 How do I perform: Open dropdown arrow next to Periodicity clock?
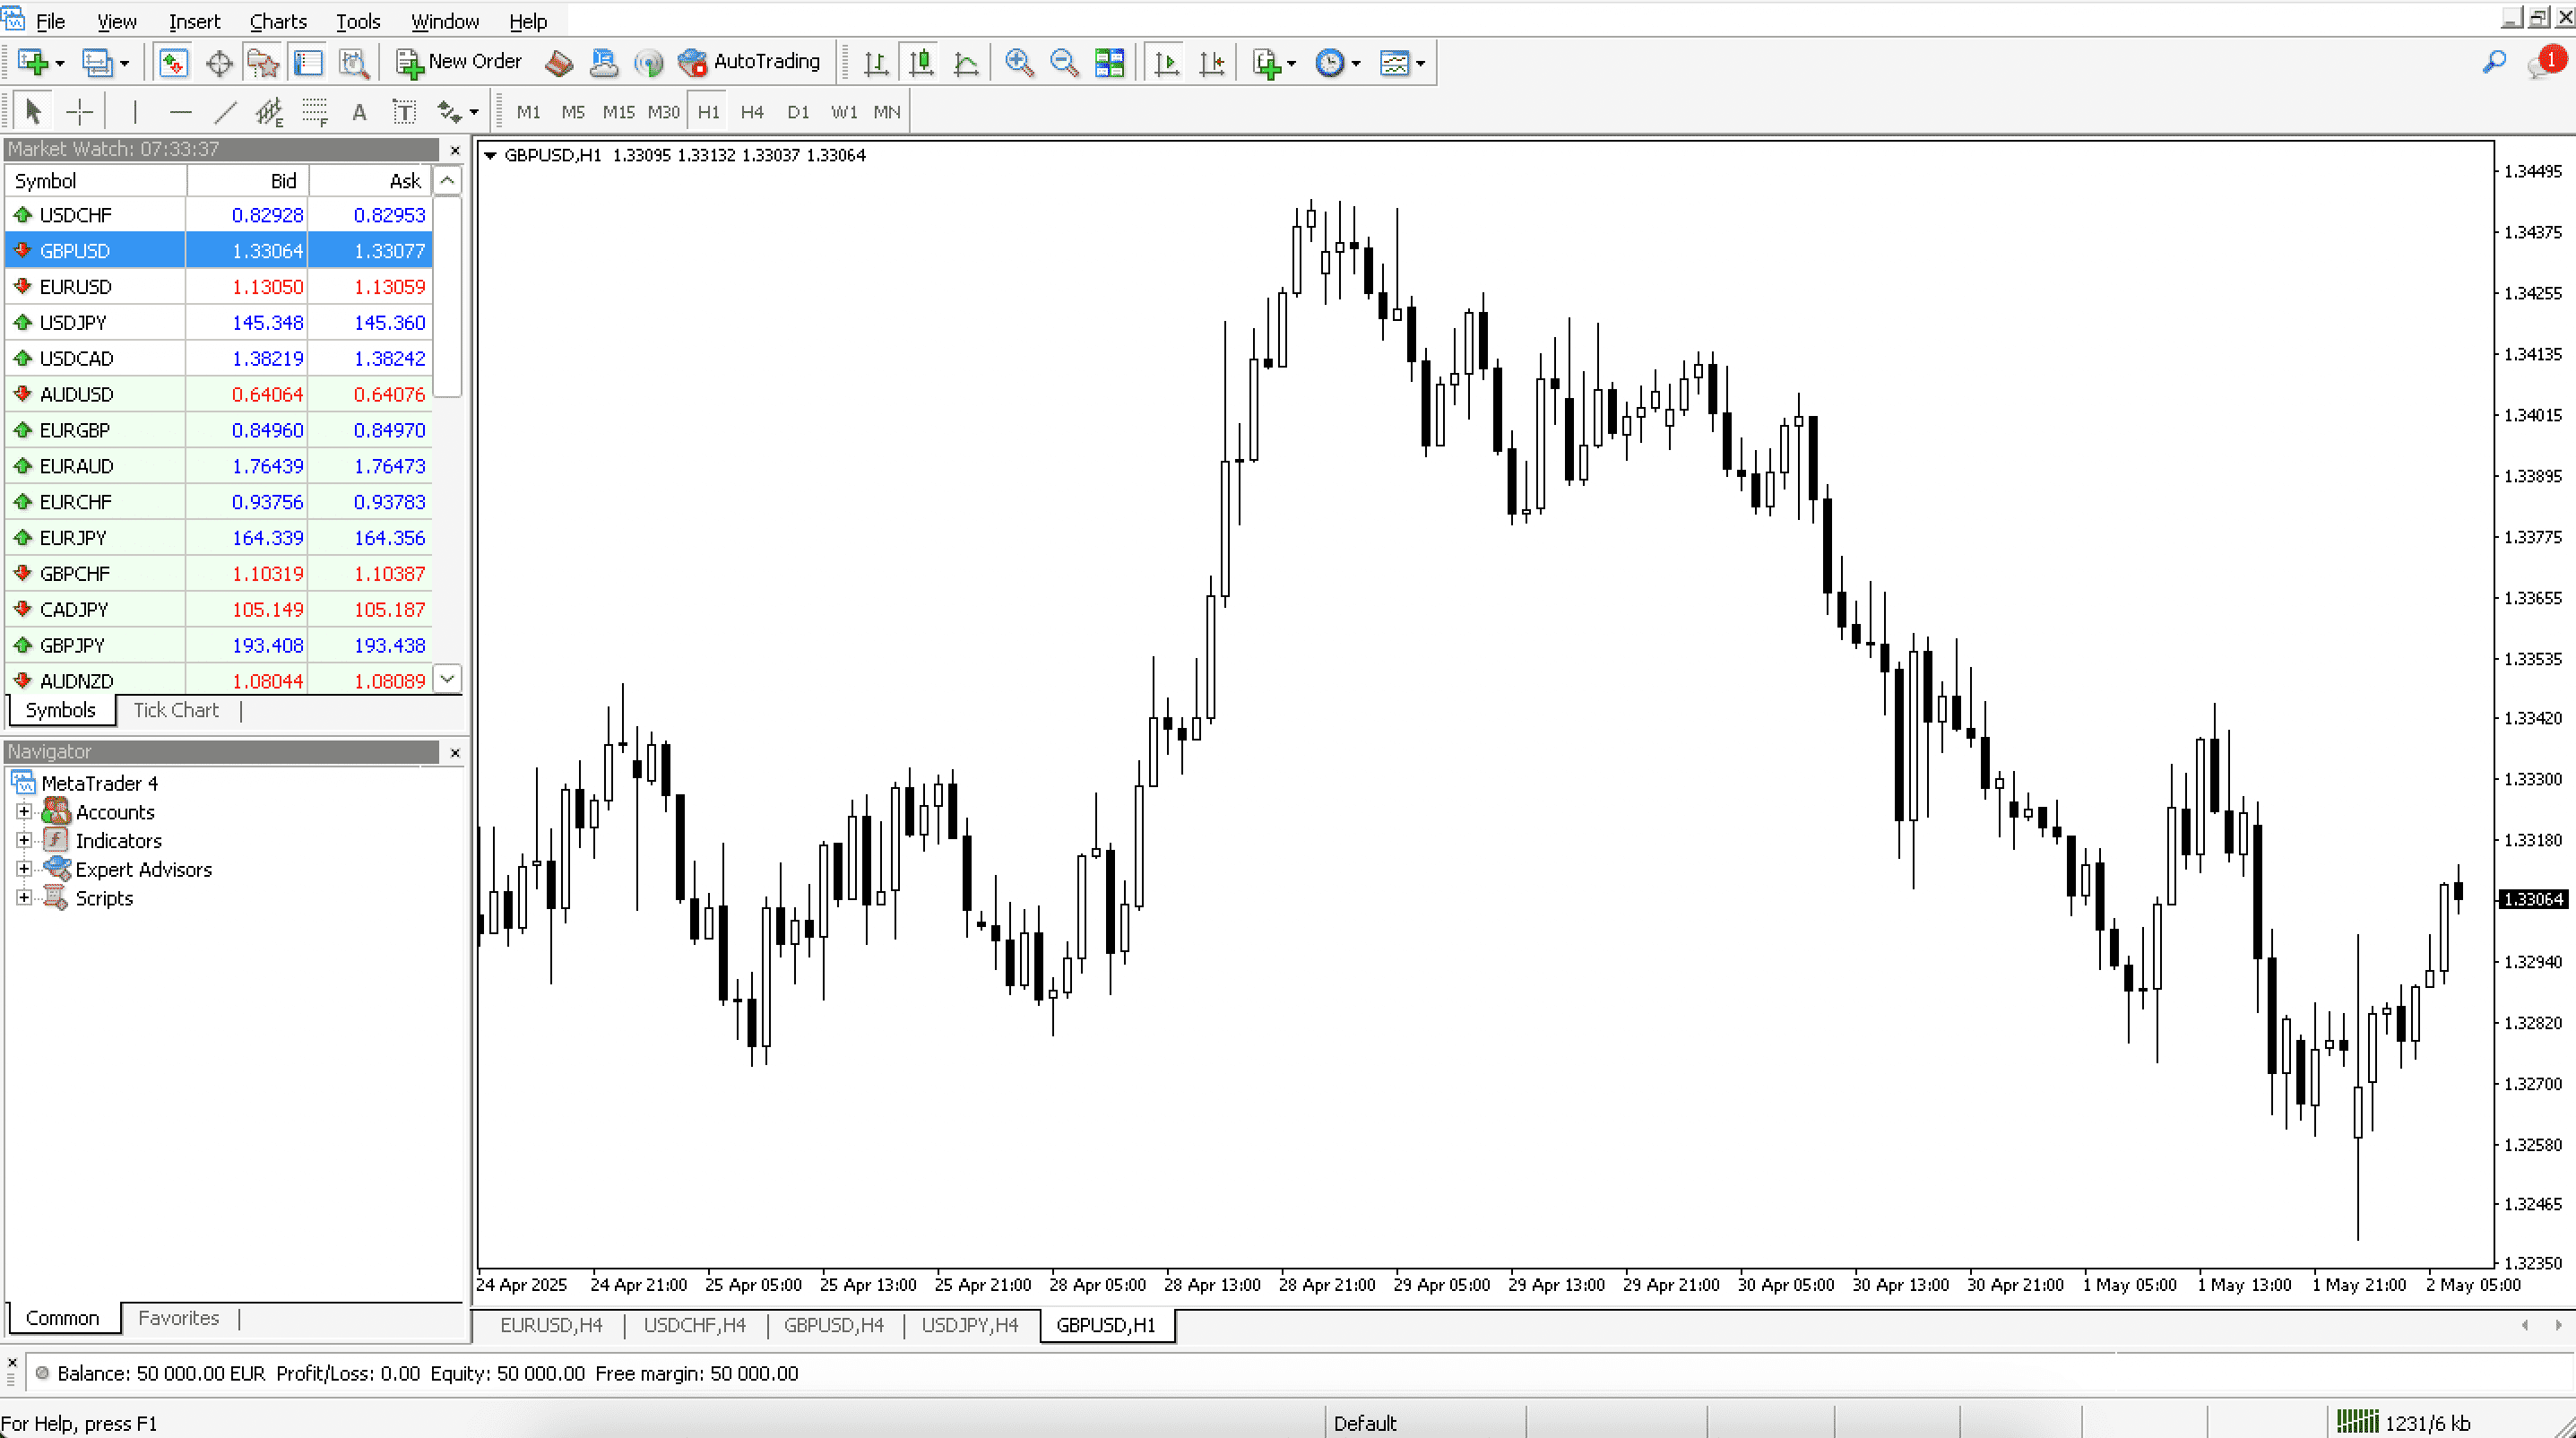(1356, 64)
